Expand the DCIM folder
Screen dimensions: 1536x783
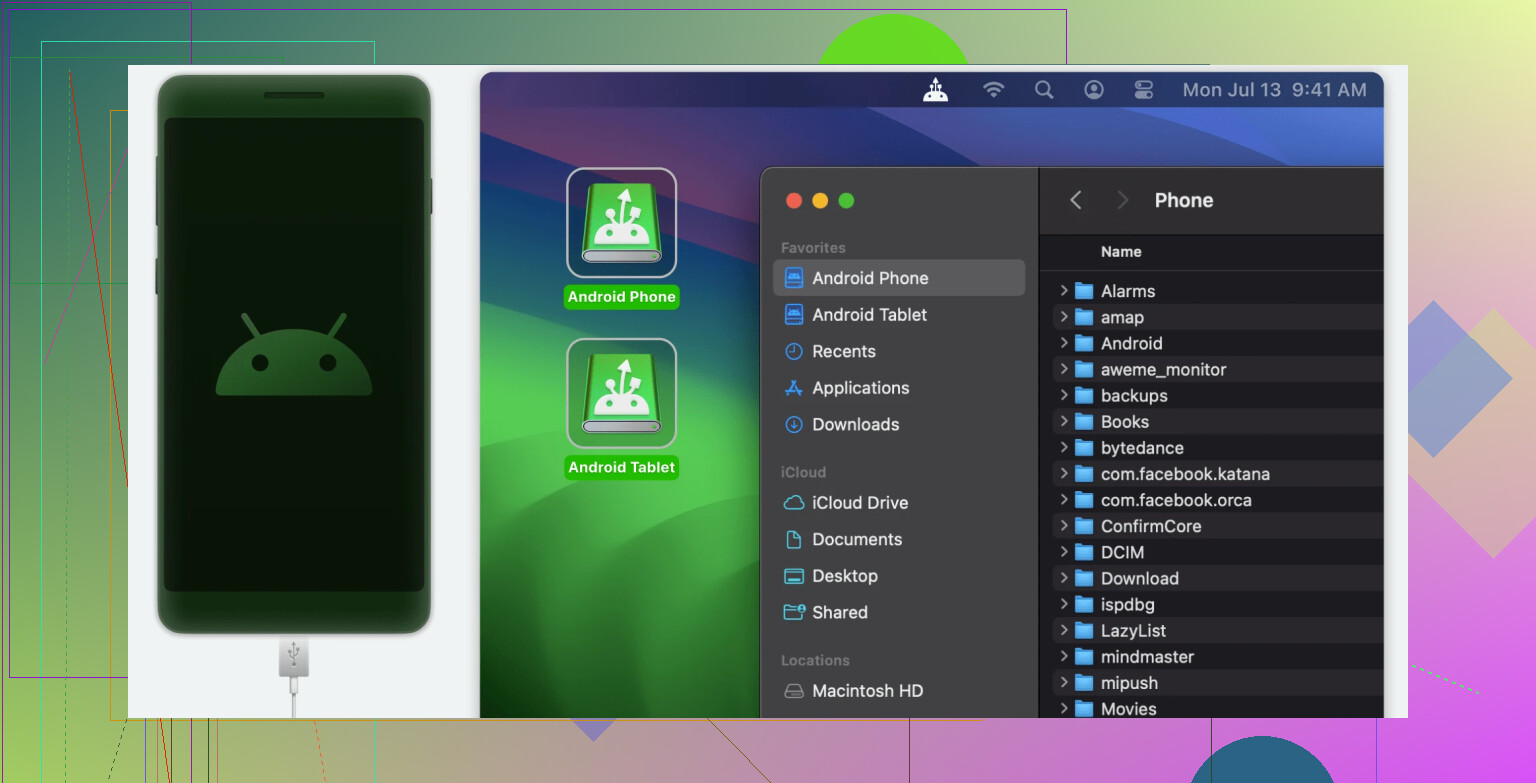coord(1064,552)
